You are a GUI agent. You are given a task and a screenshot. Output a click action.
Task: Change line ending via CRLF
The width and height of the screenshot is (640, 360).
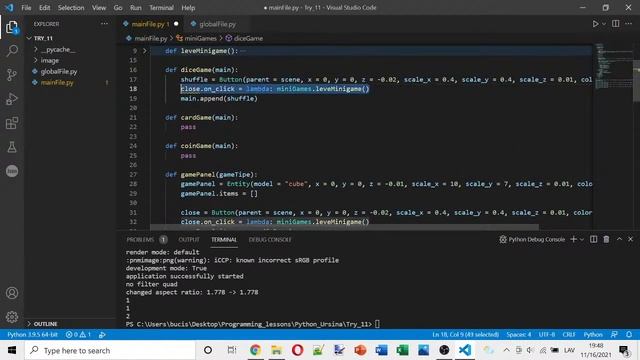click(569, 334)
